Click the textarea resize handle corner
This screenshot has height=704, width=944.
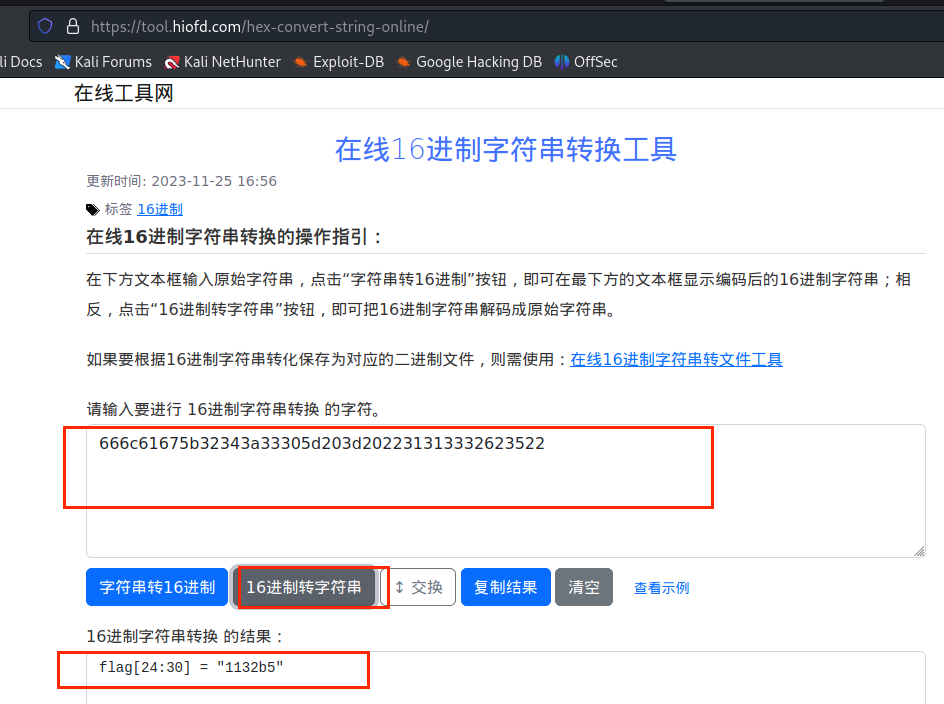click(919, 551)
